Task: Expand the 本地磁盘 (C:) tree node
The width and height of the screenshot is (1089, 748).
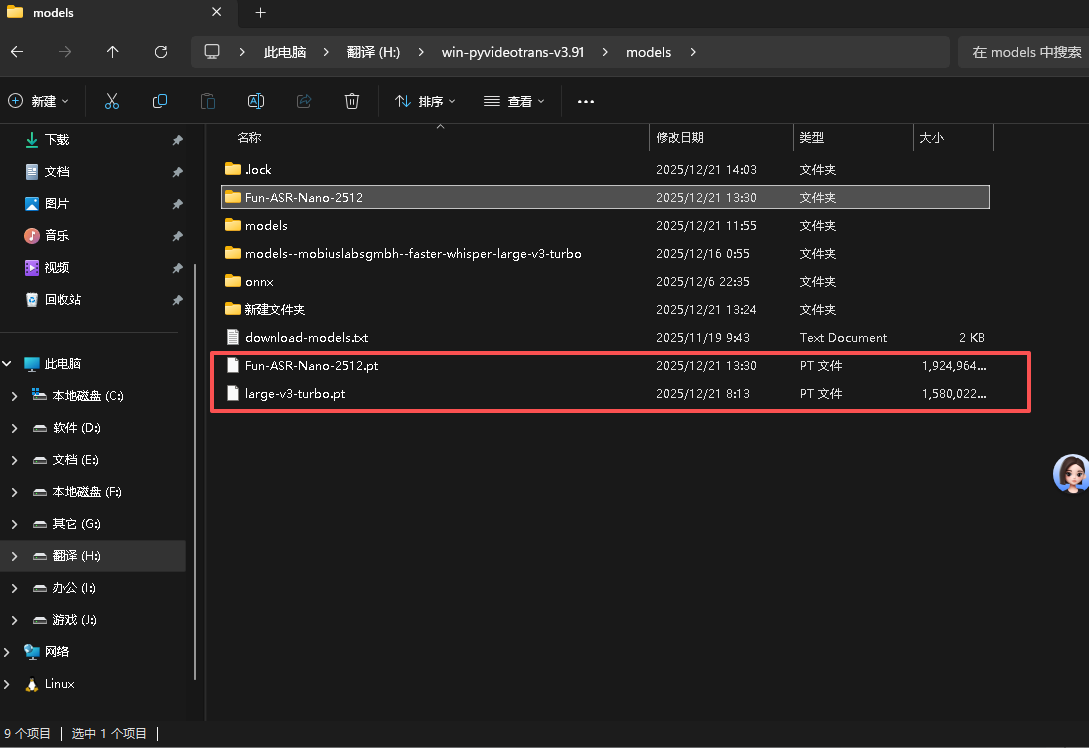Action: [13, 396]
